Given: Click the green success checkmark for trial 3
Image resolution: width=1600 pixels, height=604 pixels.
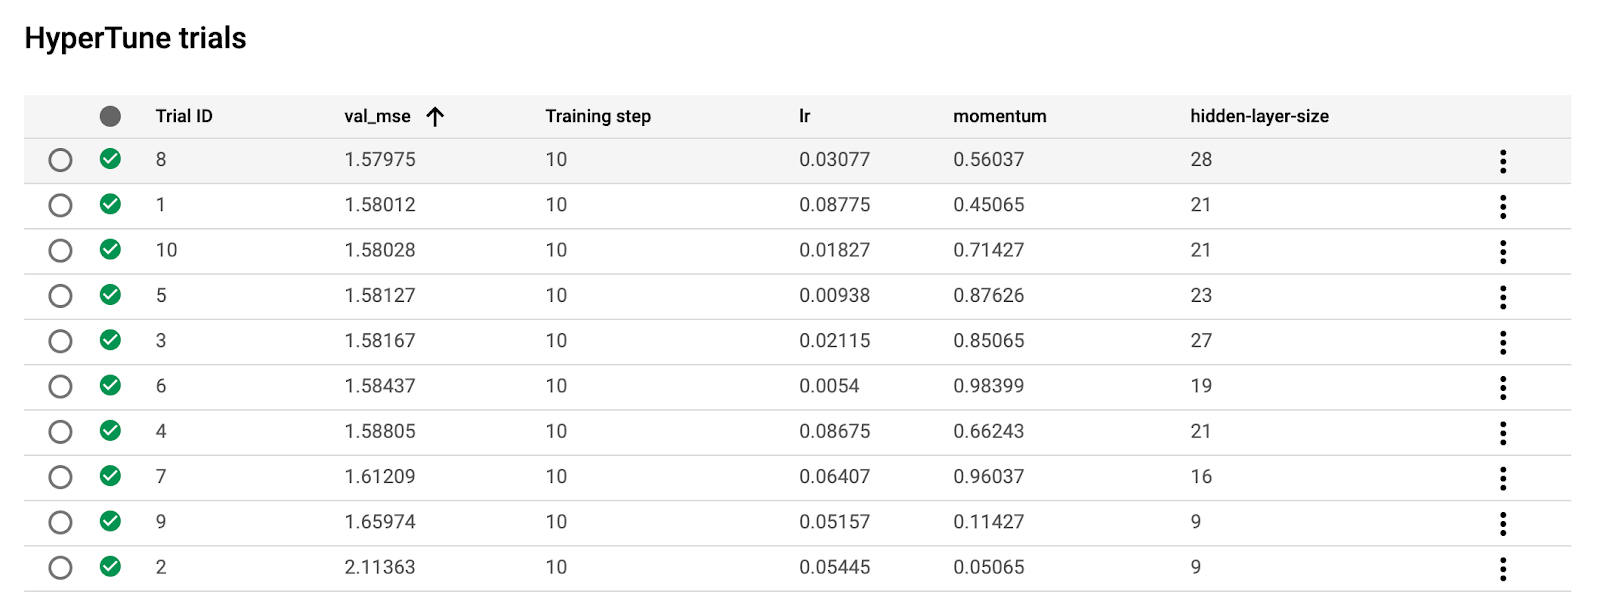Looking at the screenshot, I should [x=110, y=340].
